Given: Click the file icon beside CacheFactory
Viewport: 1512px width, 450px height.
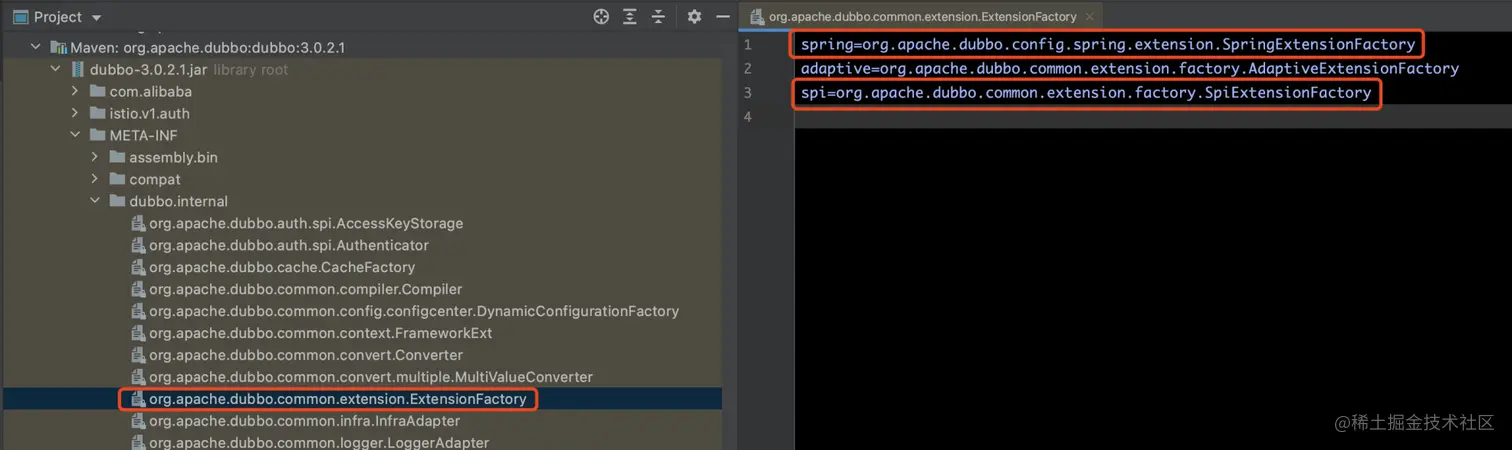Looking at the screenshot, I should point(138,267).
